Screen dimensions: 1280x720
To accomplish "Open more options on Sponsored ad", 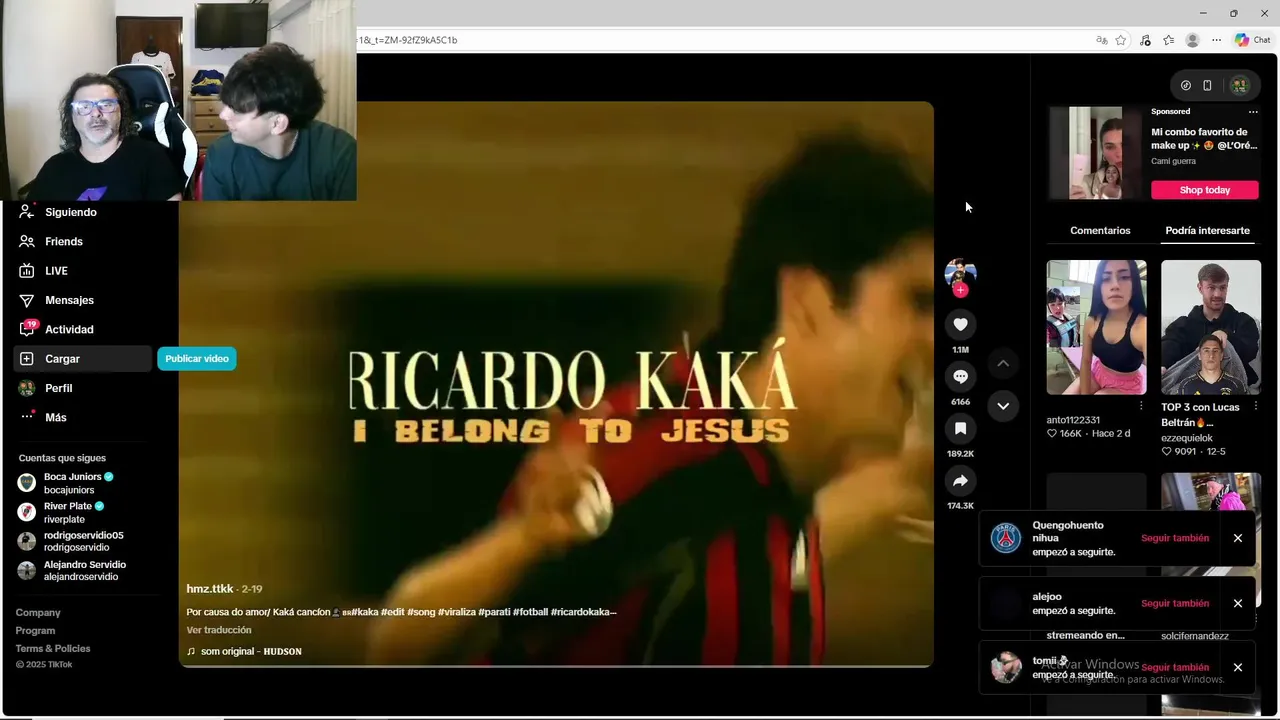I will click(1253, 112).
